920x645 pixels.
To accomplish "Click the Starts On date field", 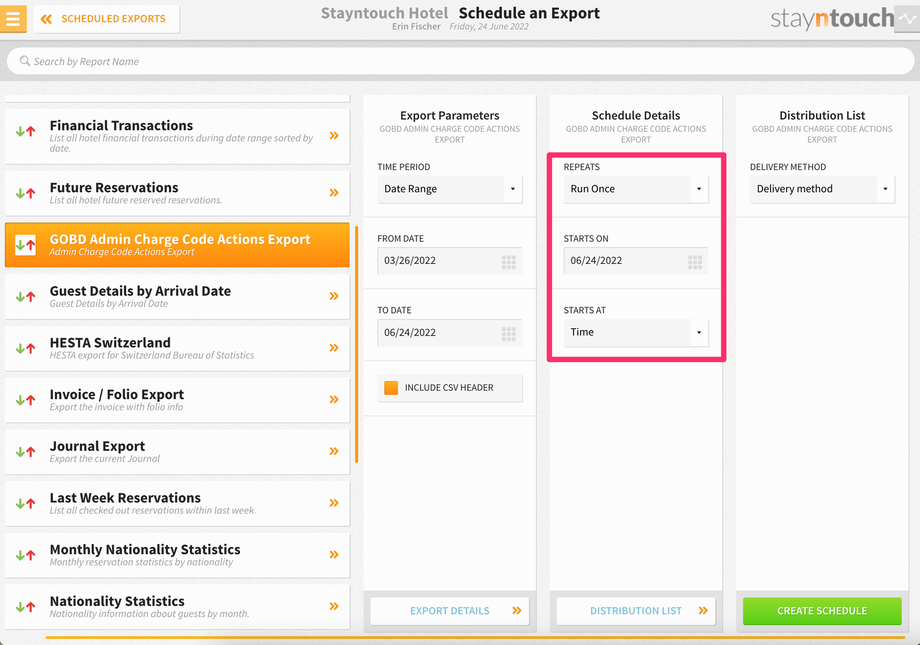I will (x=636, y=261).
